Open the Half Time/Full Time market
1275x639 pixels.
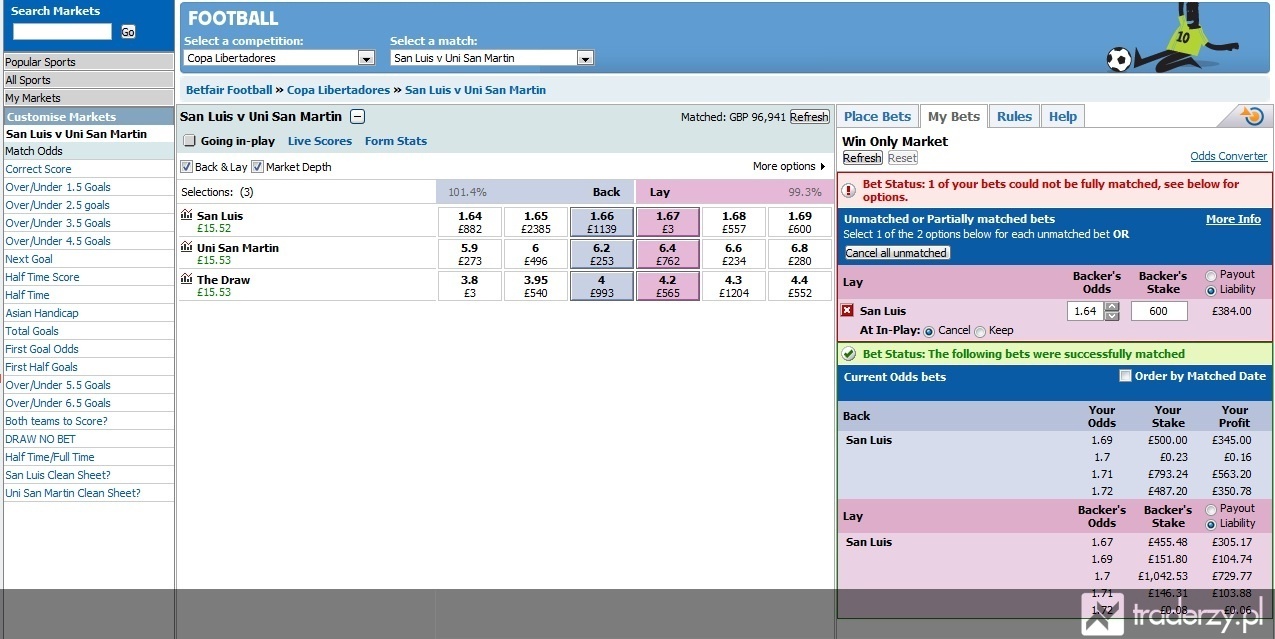tap(50, 457)
